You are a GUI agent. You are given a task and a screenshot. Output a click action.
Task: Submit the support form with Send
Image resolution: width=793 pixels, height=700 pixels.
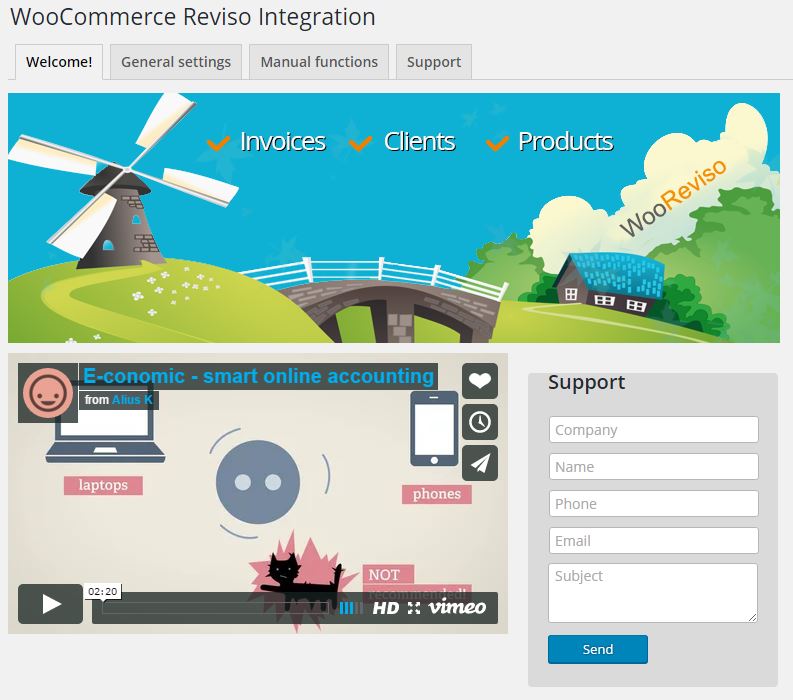tap(598, 649)
